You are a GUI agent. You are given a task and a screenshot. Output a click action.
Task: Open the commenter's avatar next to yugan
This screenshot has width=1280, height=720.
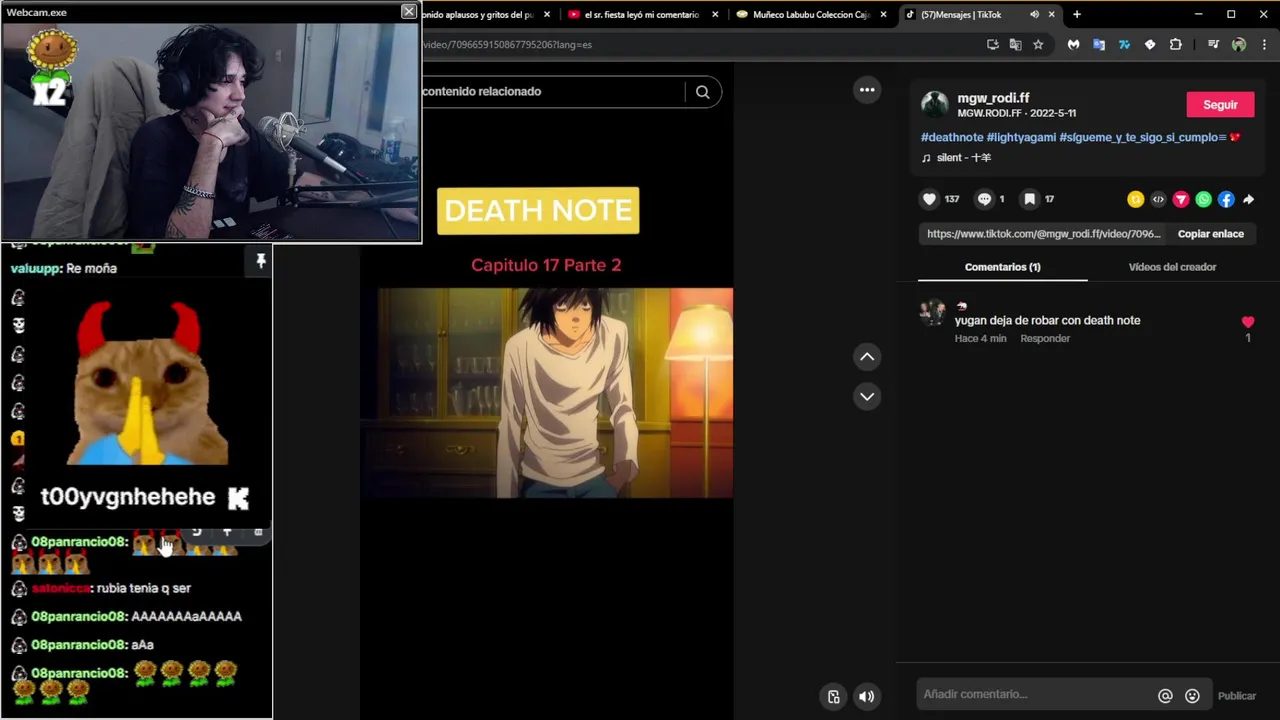[932, 313]
